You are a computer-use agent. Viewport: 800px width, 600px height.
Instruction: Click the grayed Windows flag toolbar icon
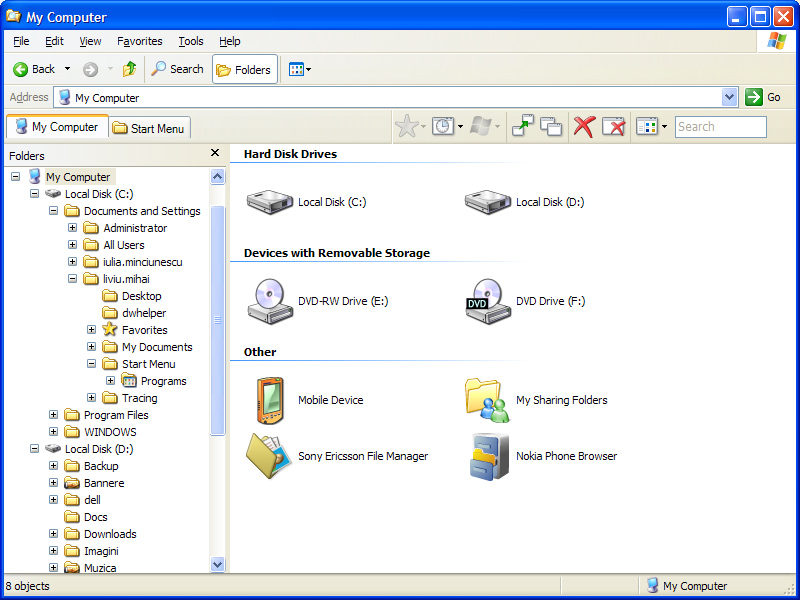coord(480,126)
